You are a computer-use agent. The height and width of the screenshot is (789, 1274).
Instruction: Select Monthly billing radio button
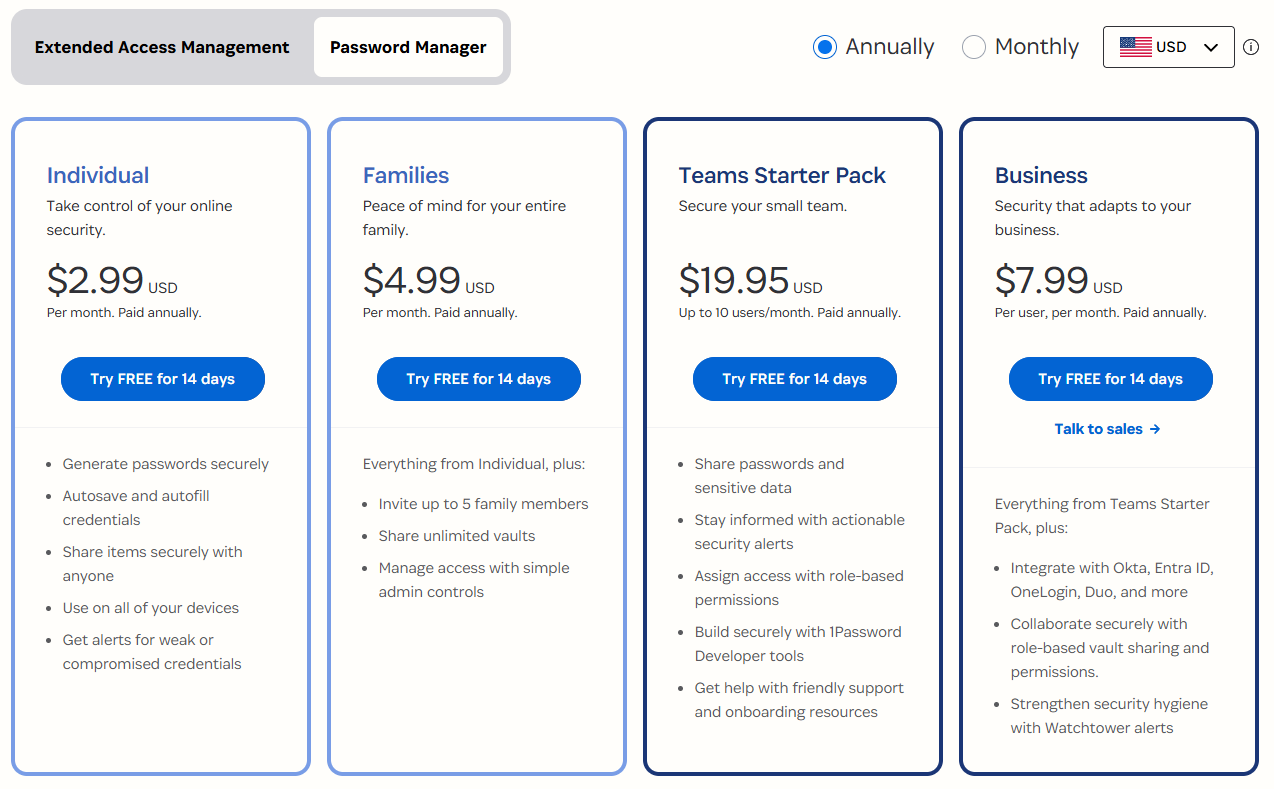click(x=973, y=47)
